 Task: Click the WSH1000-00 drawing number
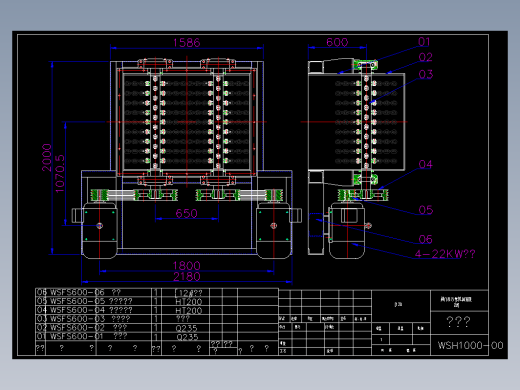click(470, 345)
